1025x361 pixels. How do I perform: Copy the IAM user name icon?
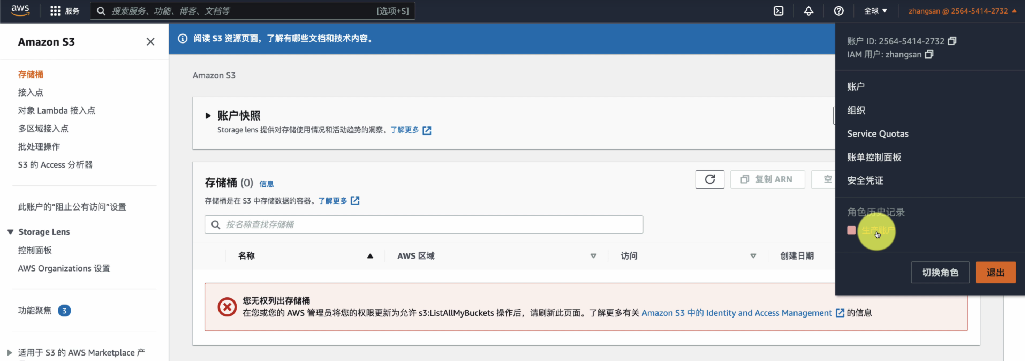(929, 54)
